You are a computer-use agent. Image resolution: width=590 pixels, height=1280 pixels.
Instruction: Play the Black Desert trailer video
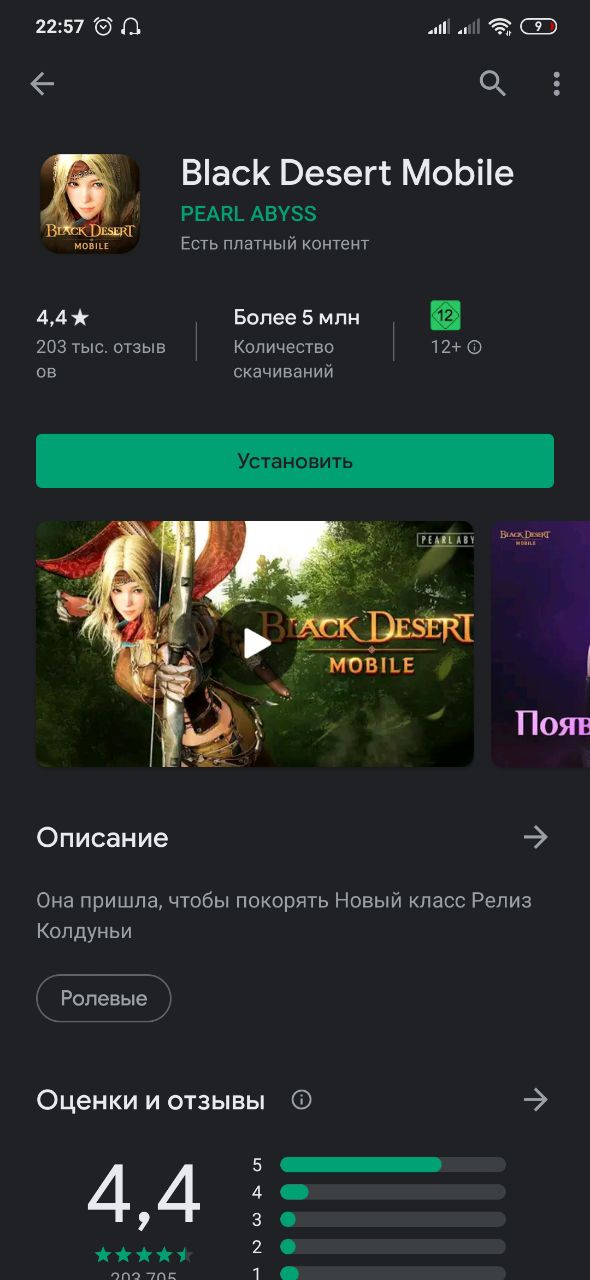click(x=257, y=643)
